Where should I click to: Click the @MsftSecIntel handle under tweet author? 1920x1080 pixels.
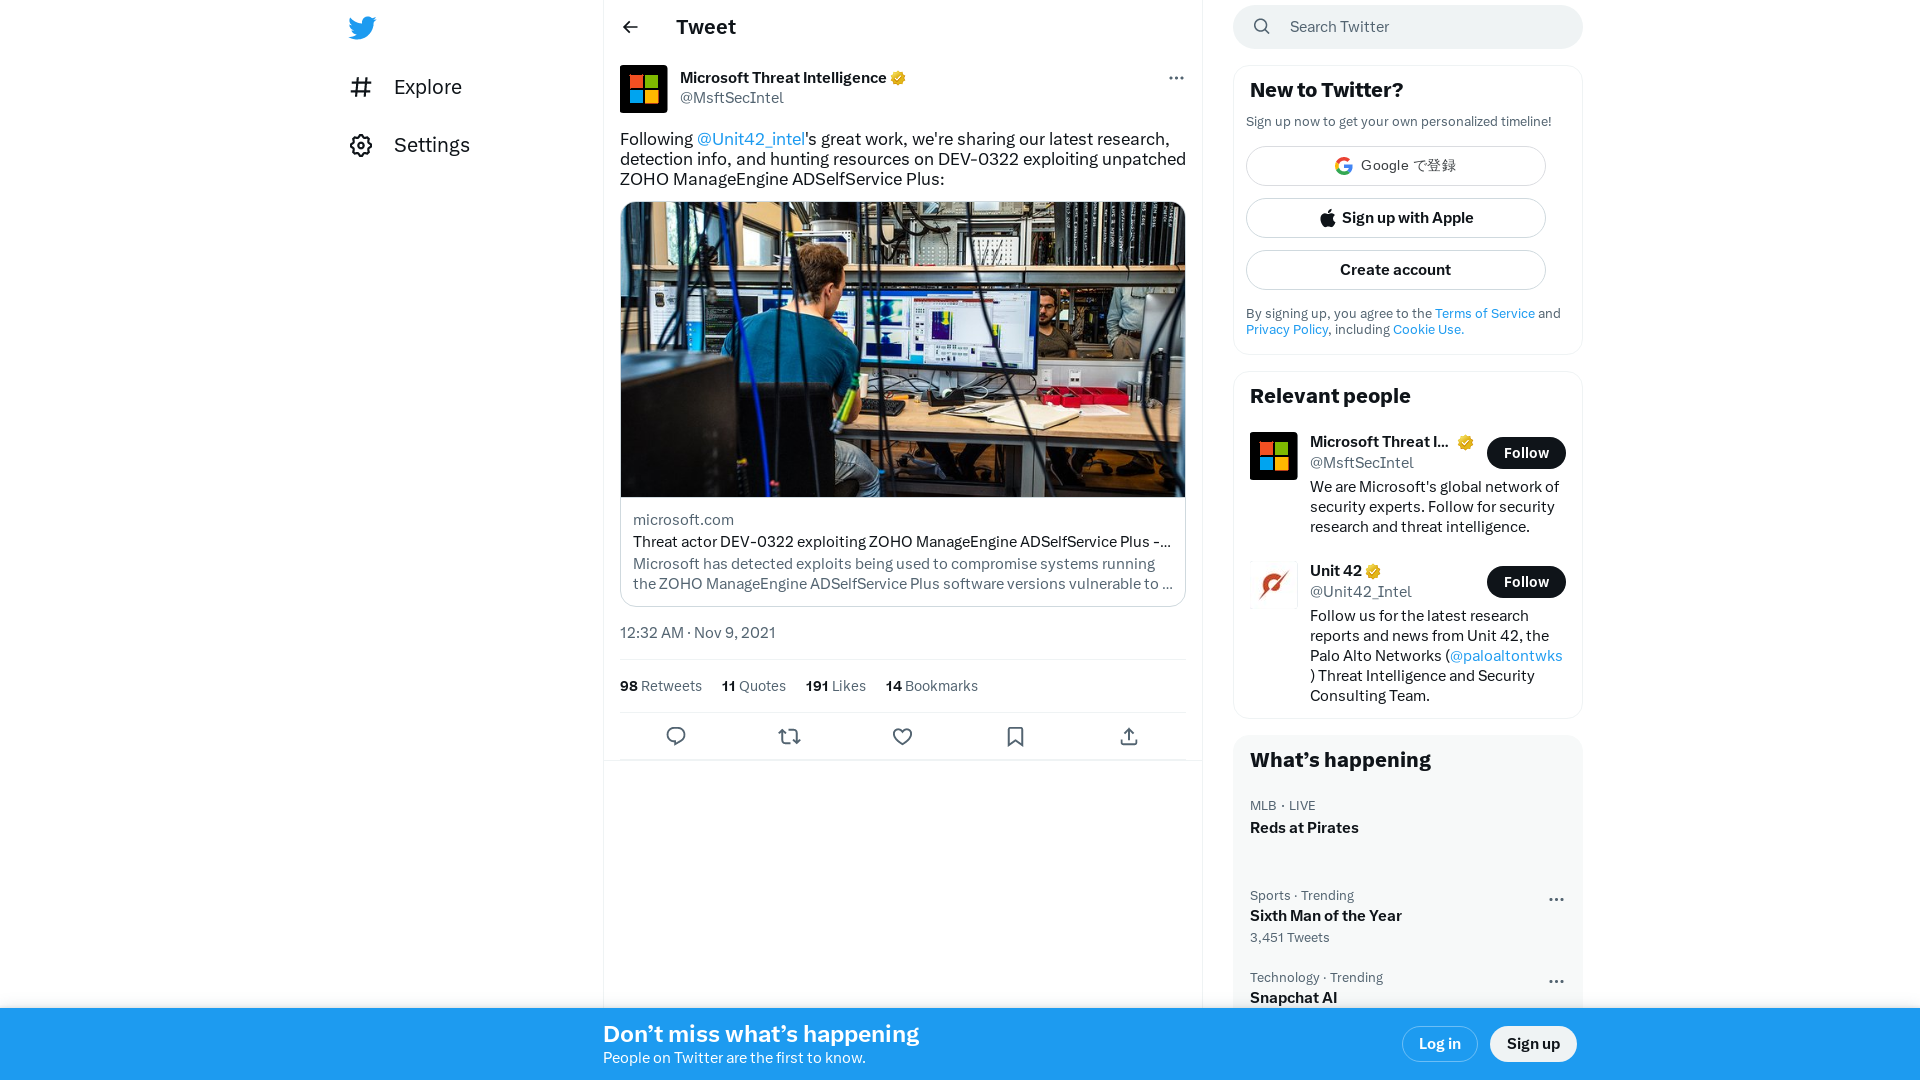click(x=732, y=98)
